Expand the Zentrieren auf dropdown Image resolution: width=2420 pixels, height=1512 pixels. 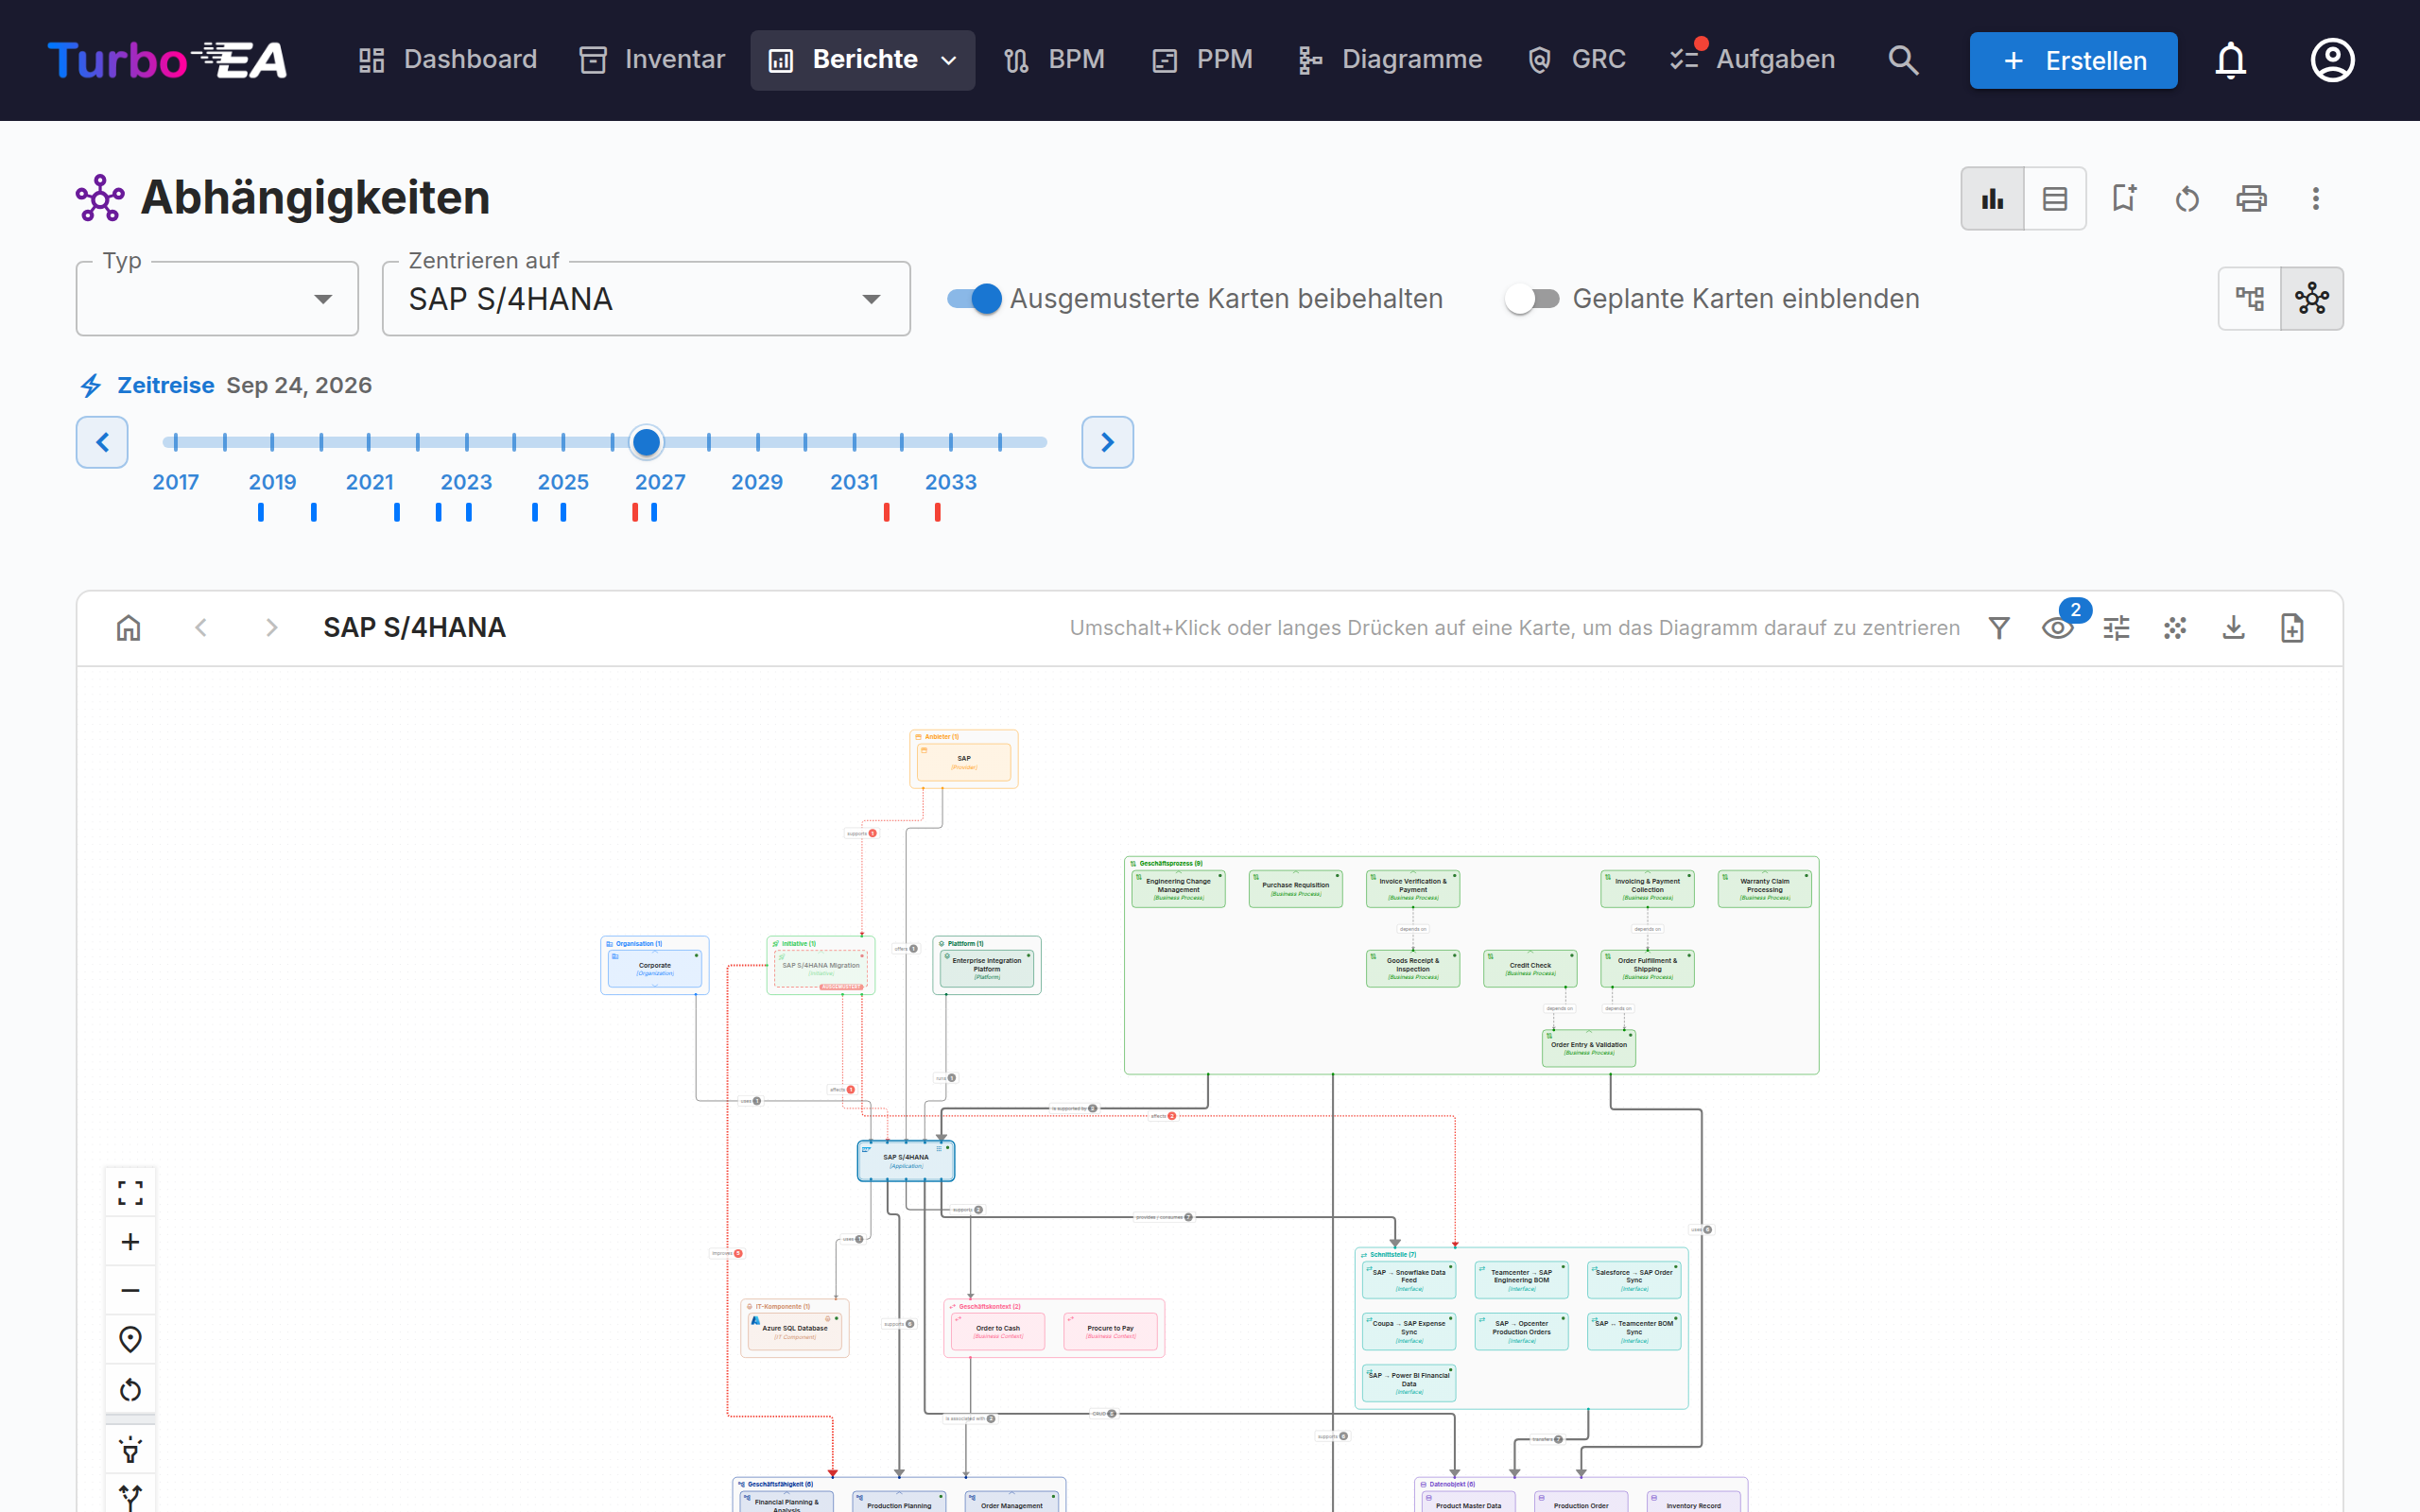[646, 299]
